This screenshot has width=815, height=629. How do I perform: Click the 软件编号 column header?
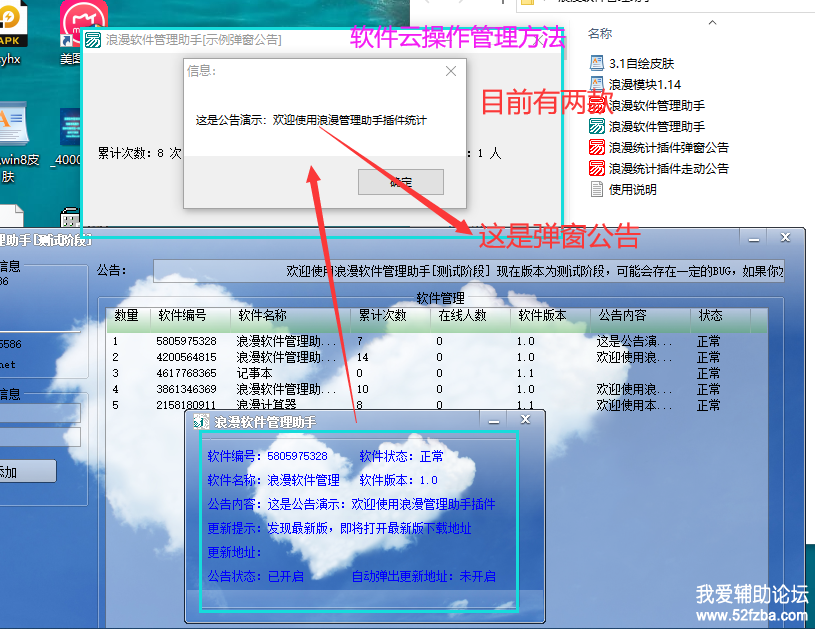coord(182,315)
